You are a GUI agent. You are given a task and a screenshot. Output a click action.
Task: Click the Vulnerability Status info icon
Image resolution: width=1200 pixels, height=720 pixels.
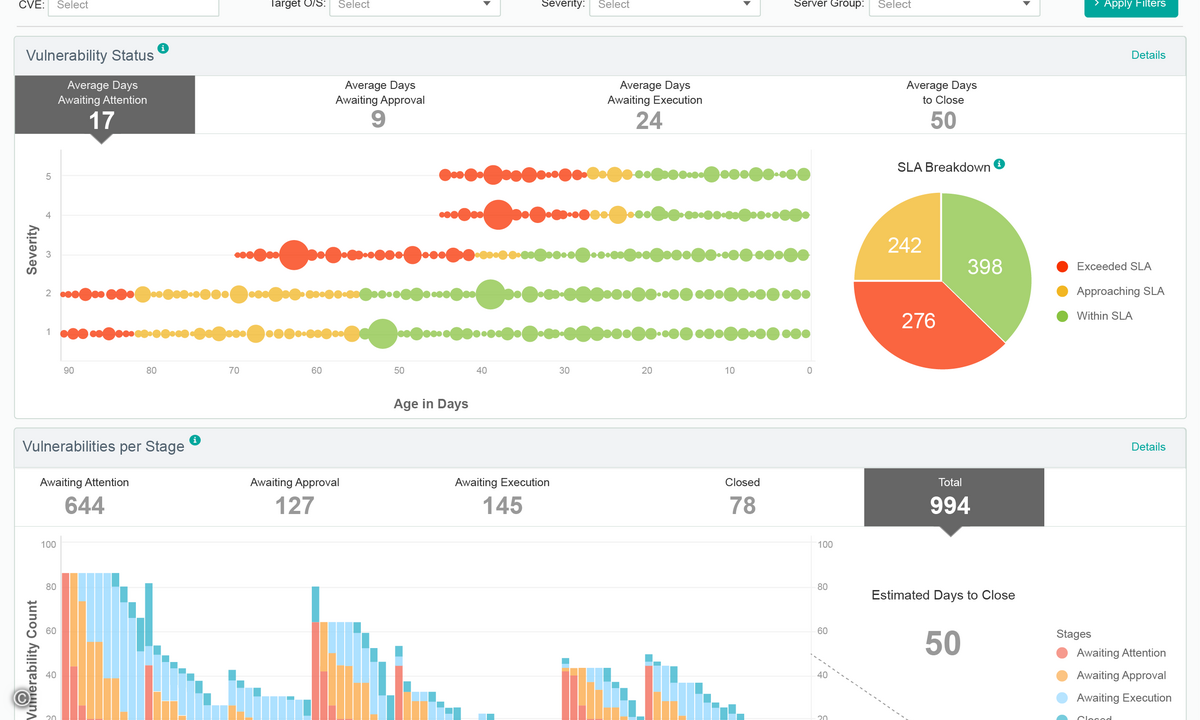(163, 48)
